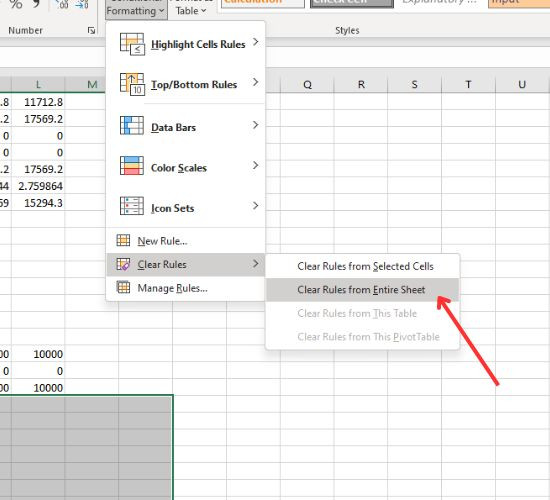Click the Input cell style
The image size is (550, 500).
coord(519,4)
